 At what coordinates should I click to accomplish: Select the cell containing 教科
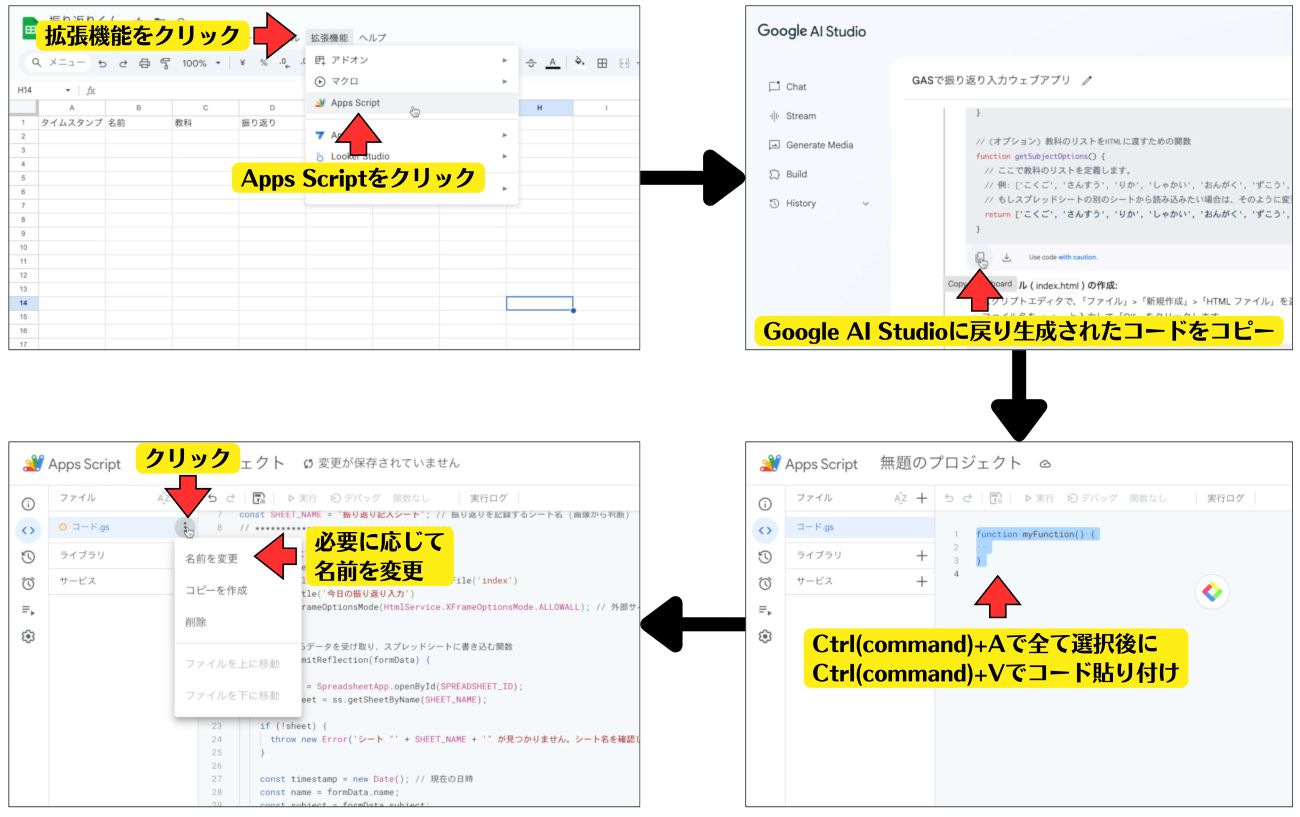click(x=205, y=122)
